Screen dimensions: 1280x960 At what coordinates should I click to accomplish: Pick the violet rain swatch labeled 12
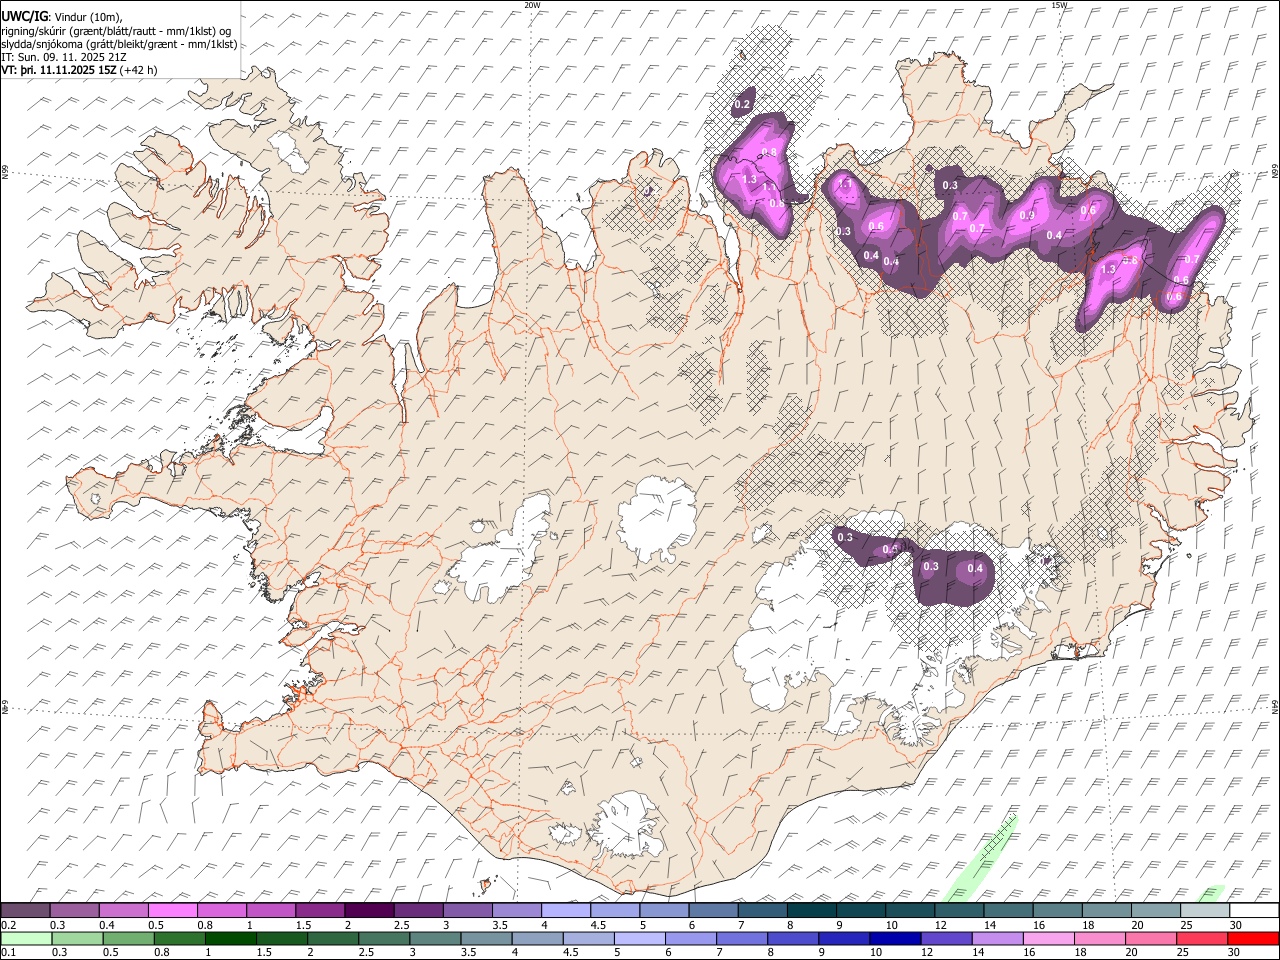(x=946, y=938)
